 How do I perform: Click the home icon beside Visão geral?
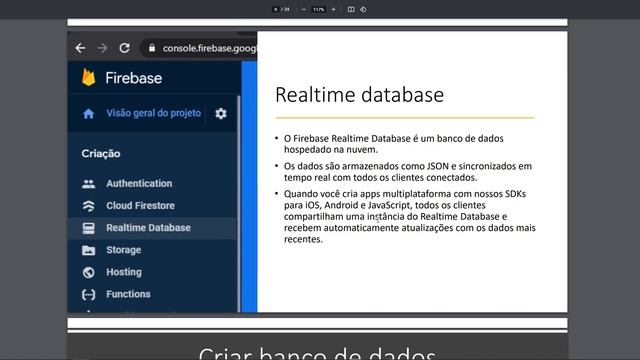coord(89,113)
